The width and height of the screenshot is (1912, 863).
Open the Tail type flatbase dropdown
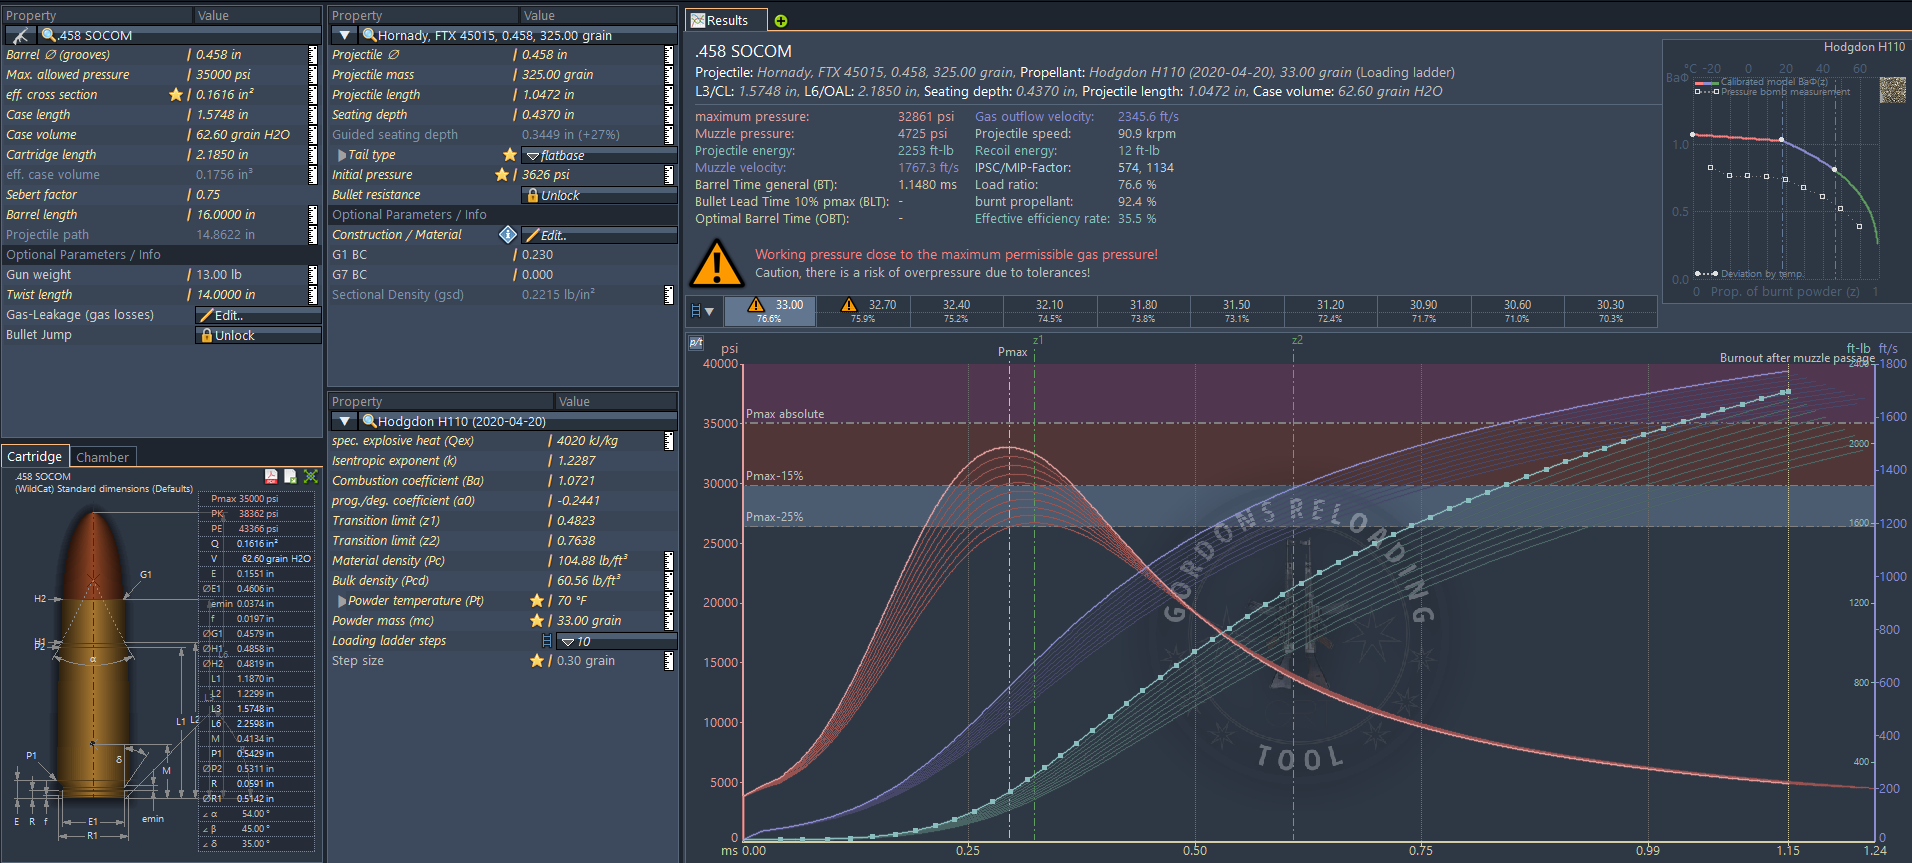coord(600,156)
